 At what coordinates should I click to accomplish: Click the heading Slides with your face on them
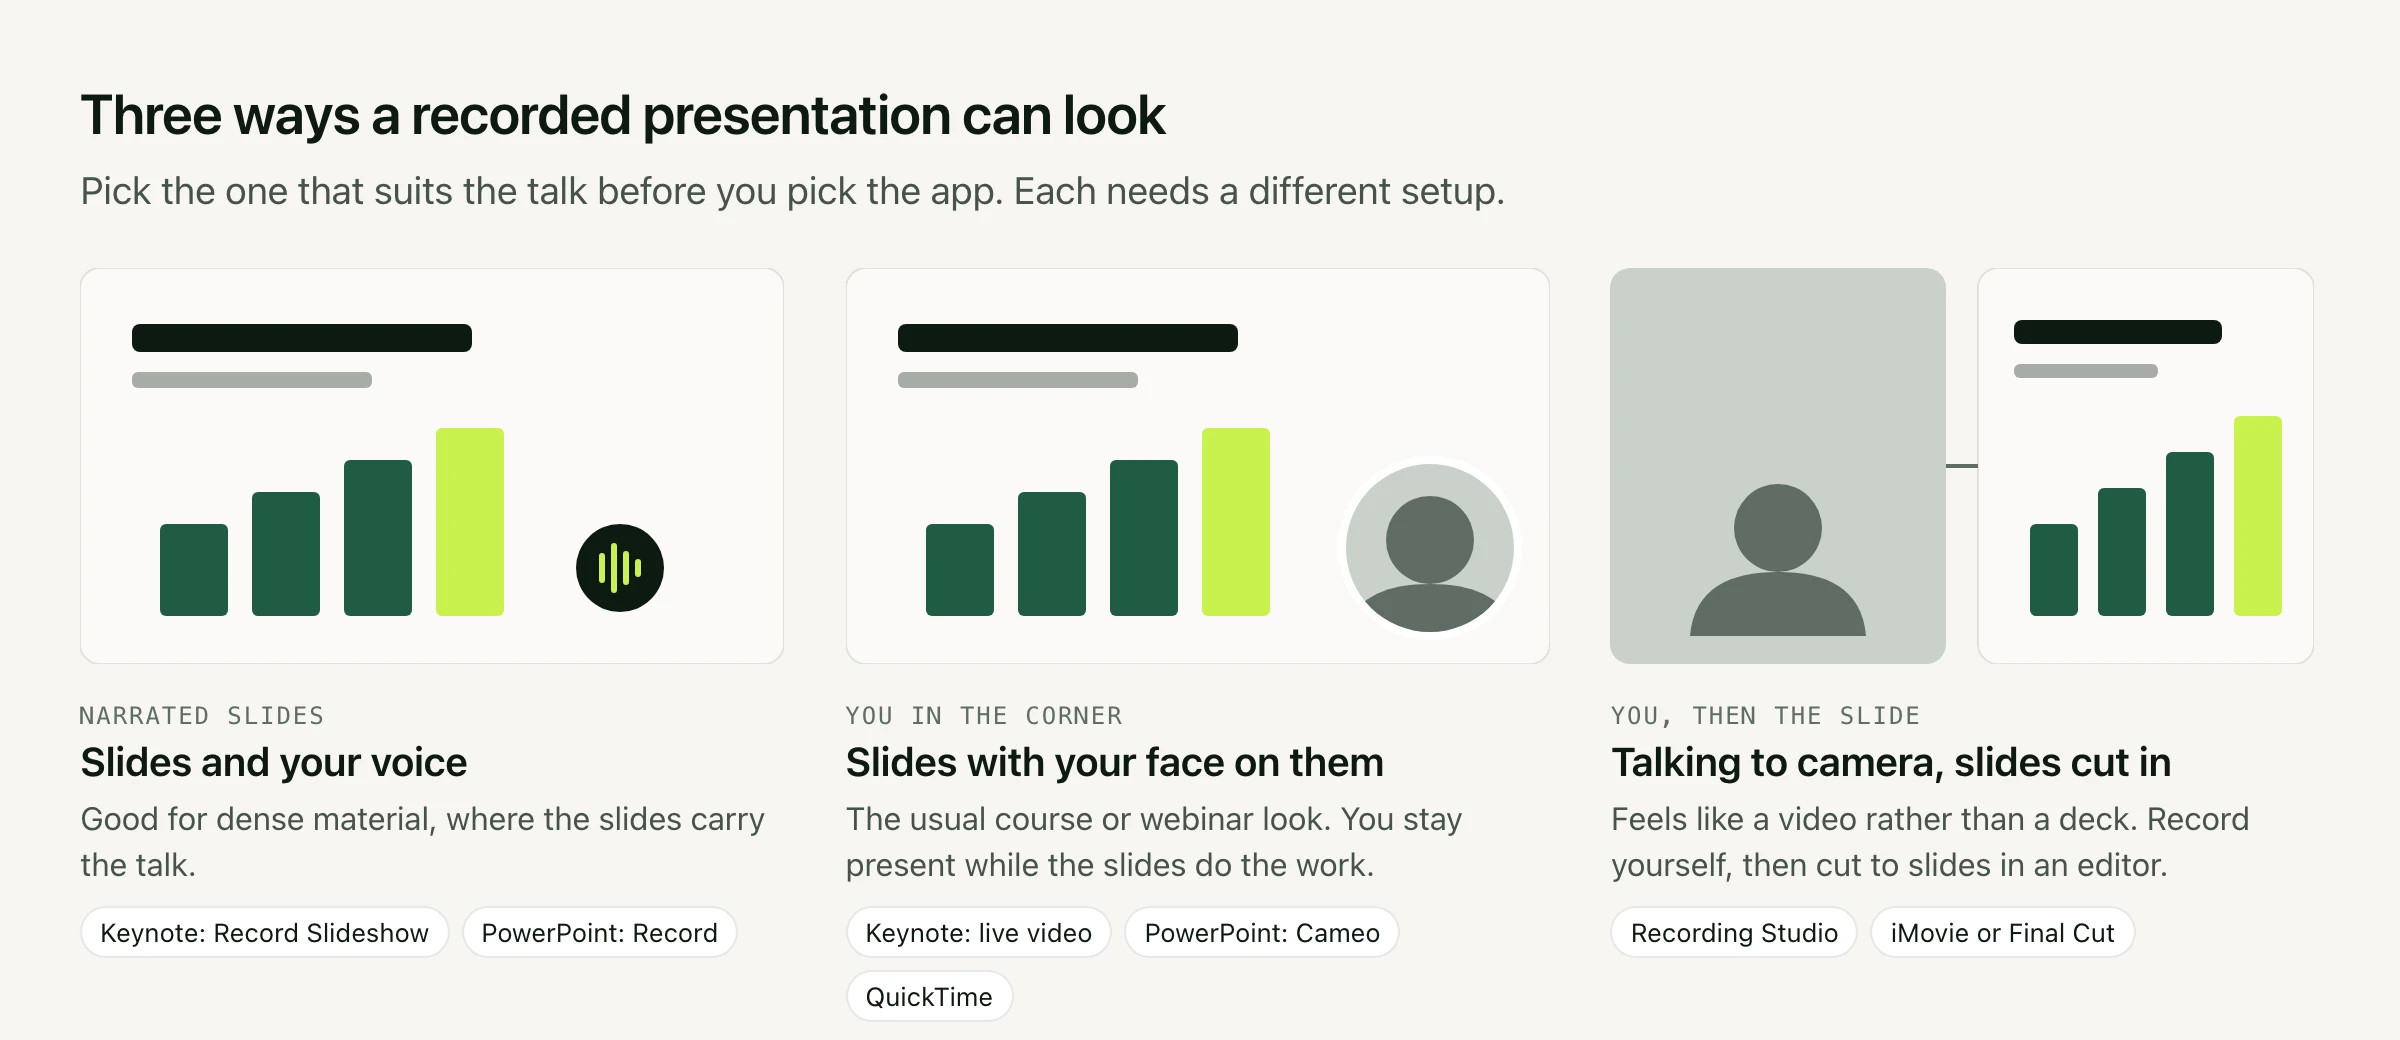click(1115, 763)
